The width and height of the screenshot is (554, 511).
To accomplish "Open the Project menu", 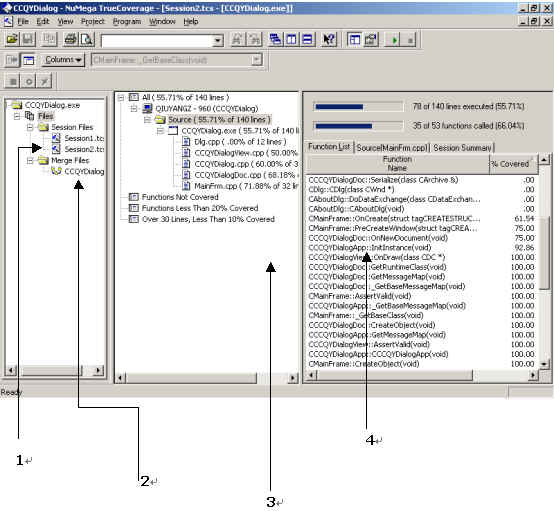I will [x=93, y=22].
